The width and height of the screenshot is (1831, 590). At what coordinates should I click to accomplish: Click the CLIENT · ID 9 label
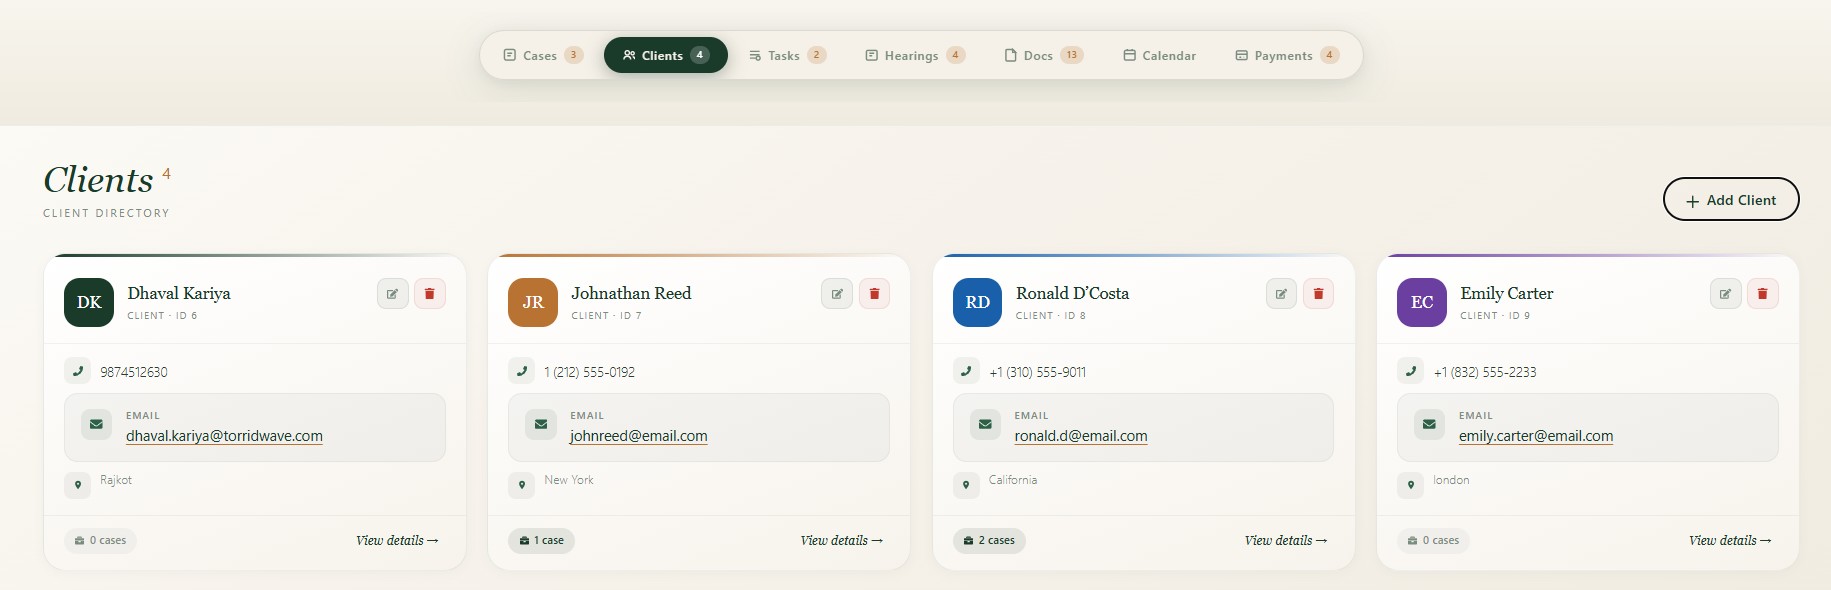point(1495,316)
